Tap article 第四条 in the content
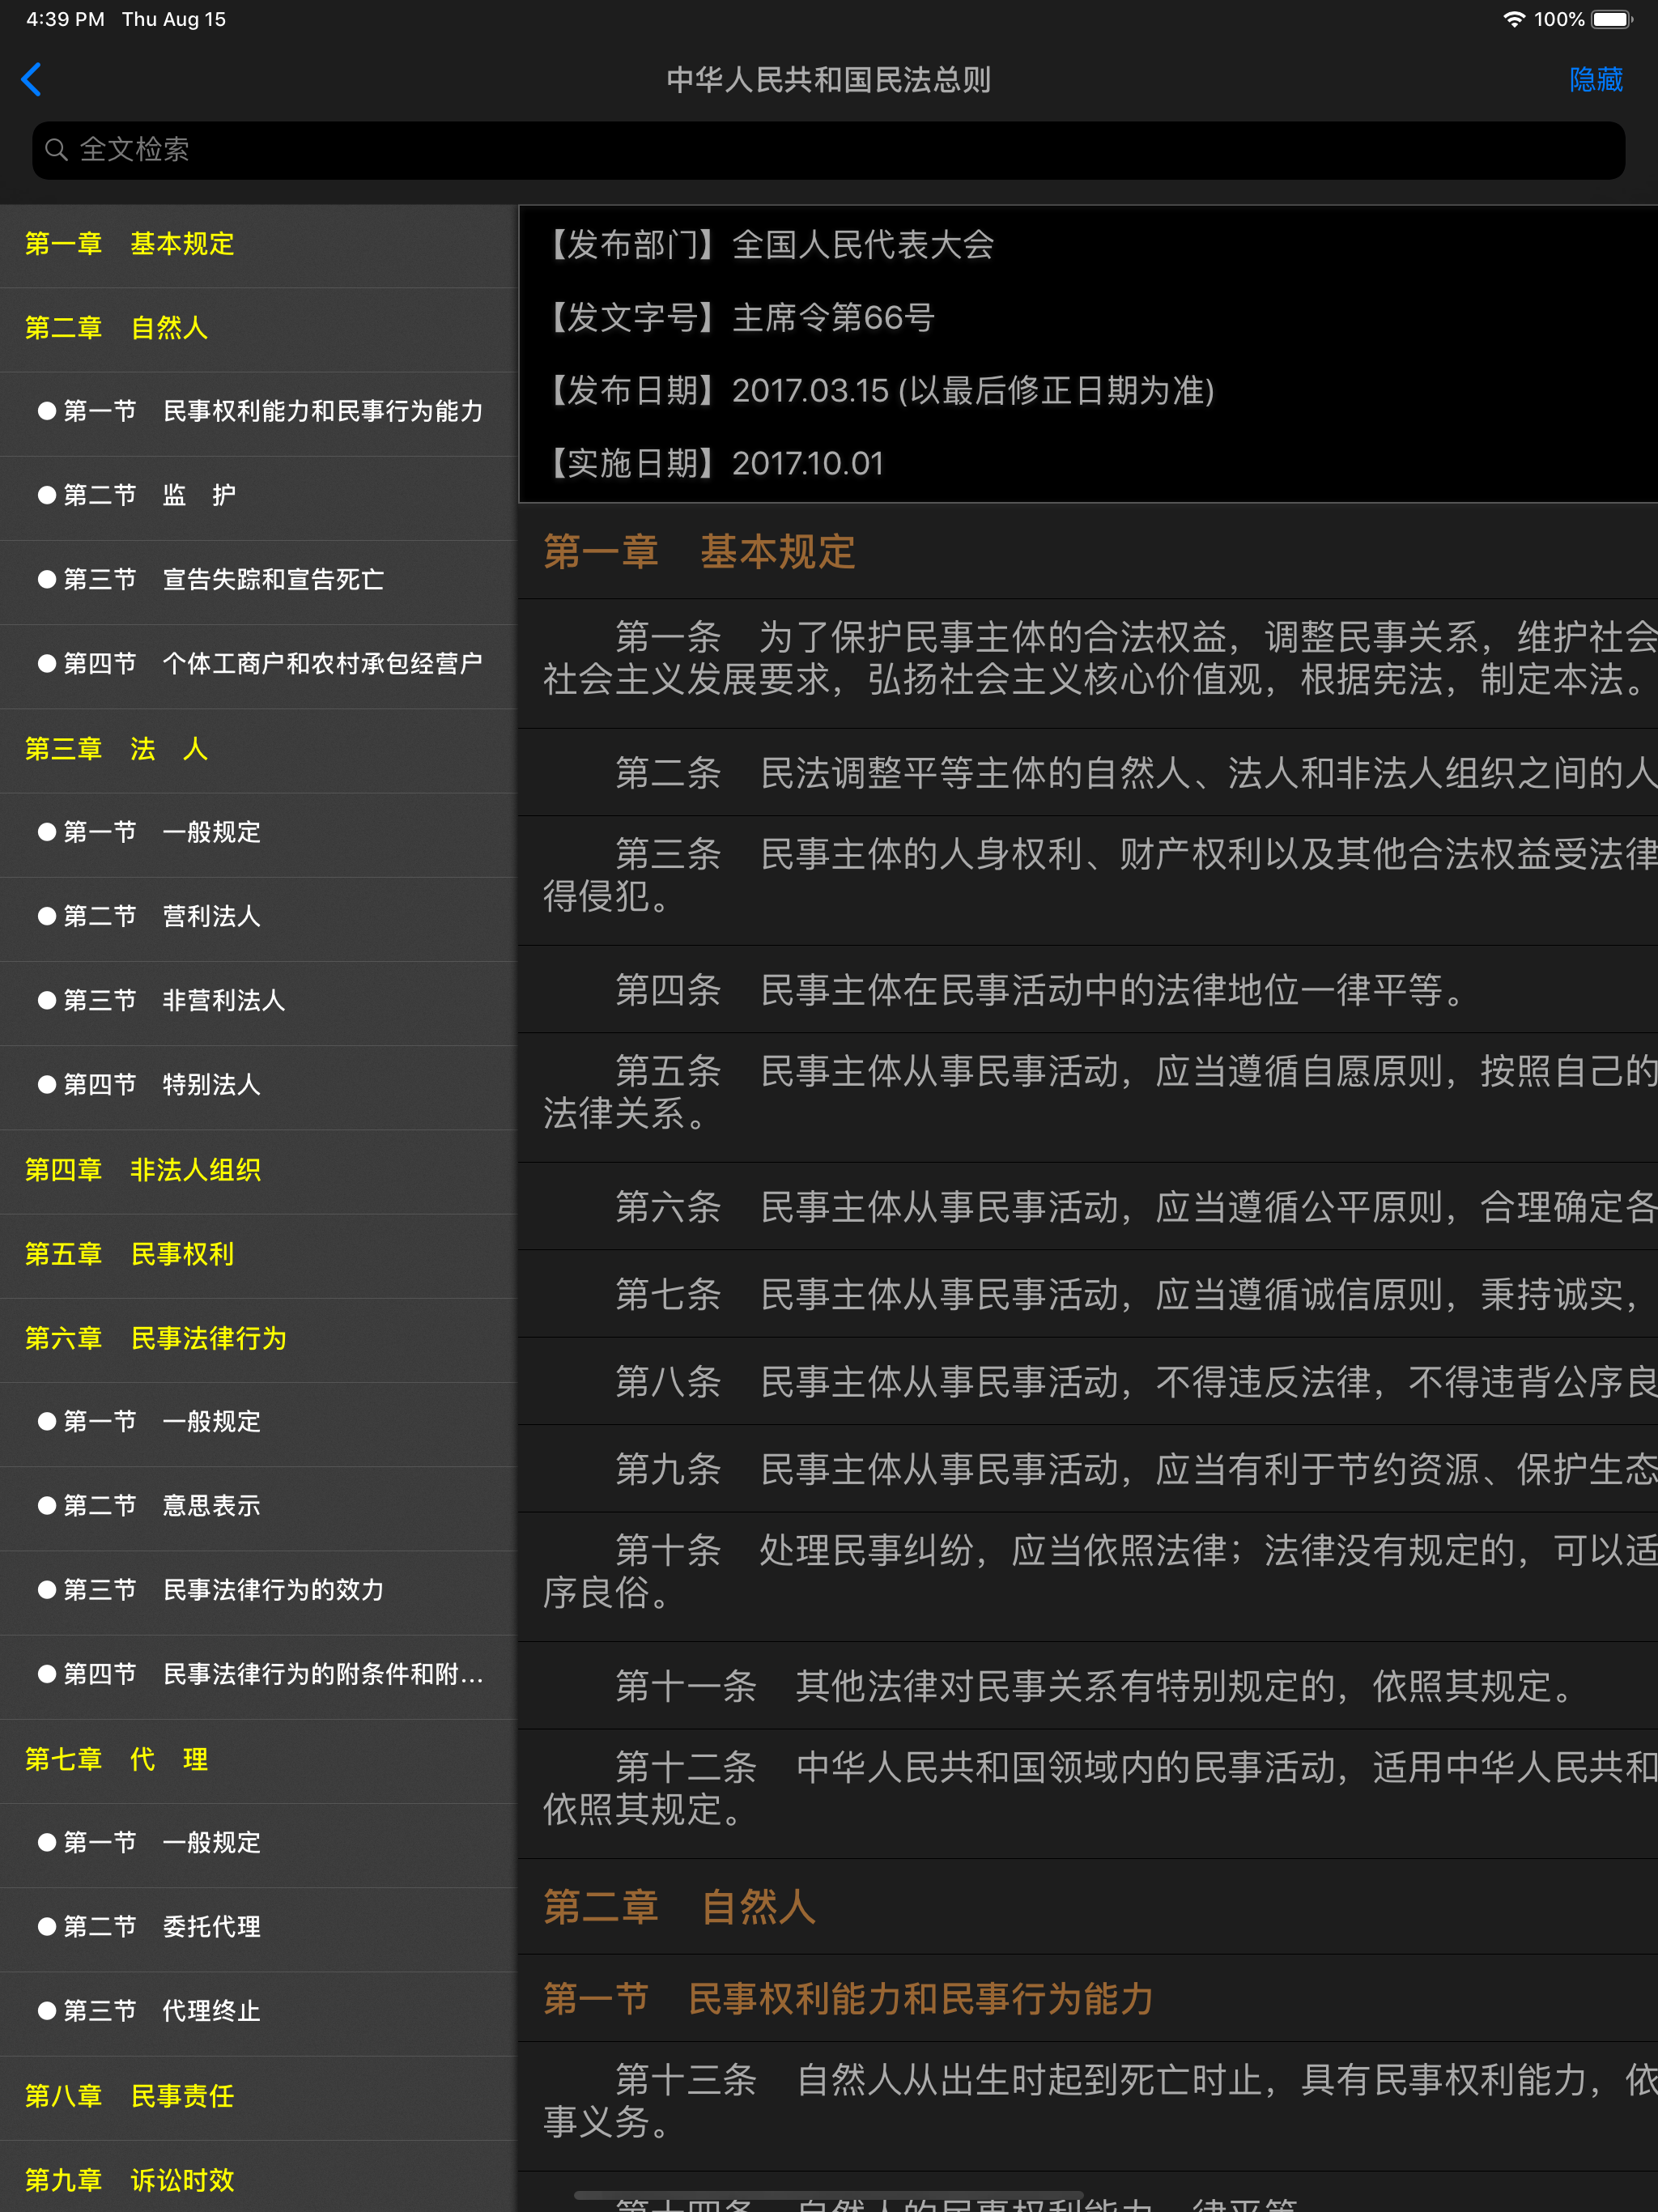Image resolution: width=1658 pixels, height=2212 pixels. pos(1088,990)
